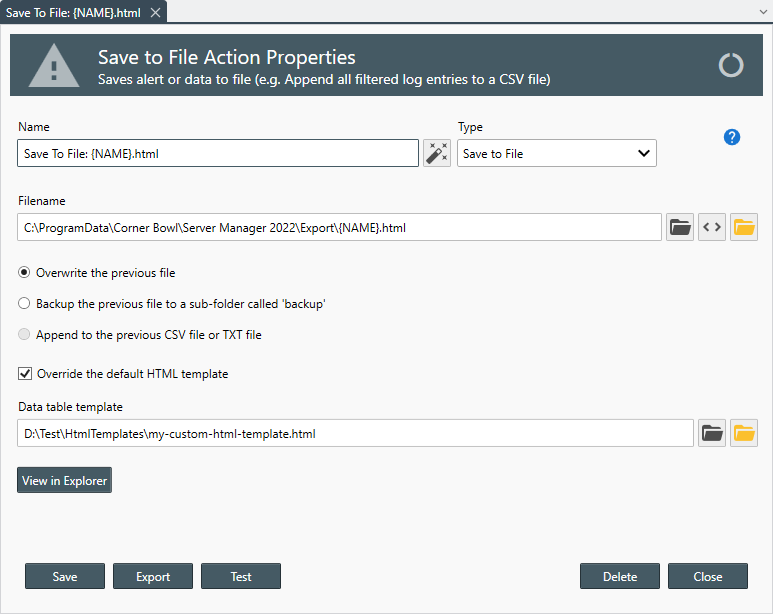
Task: Switch to Save To File: {NAME}.html tab
Action: pos(73,12)
